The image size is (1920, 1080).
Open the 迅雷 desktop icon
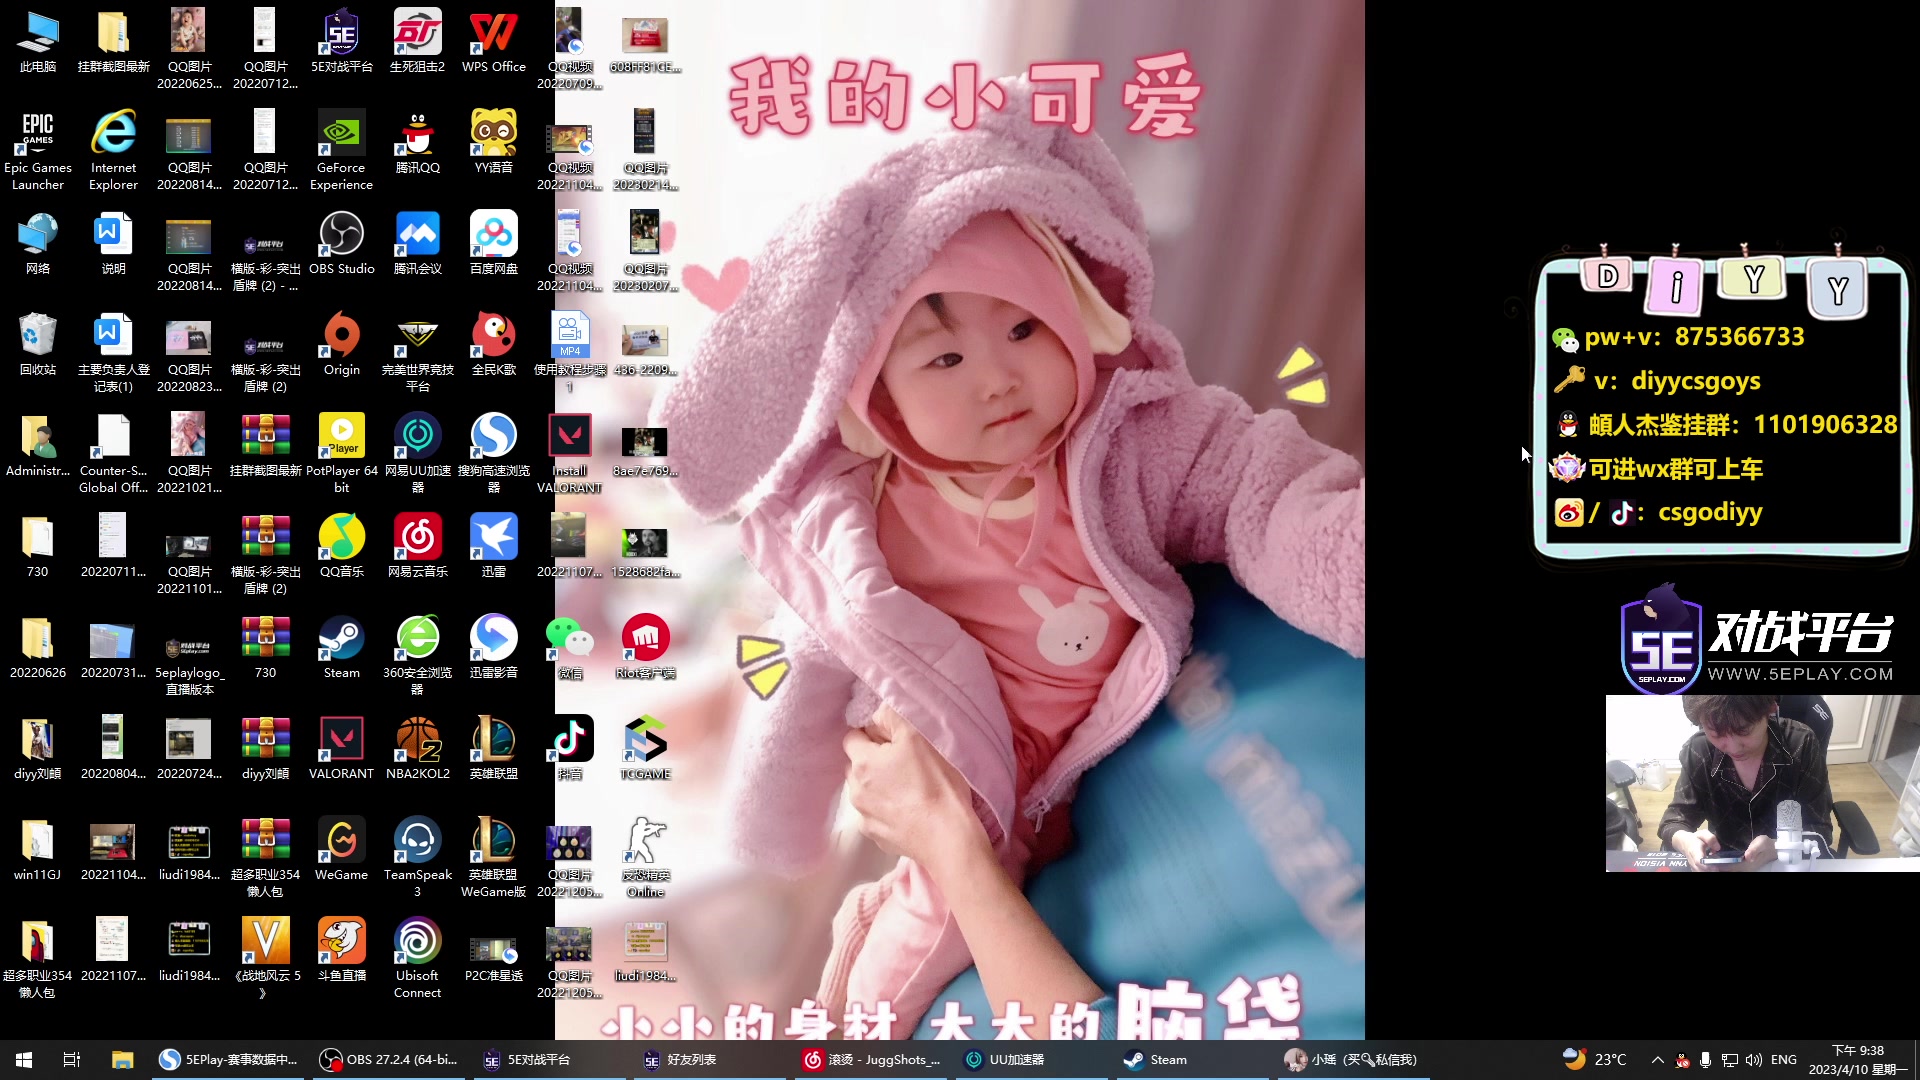[493, 546]
